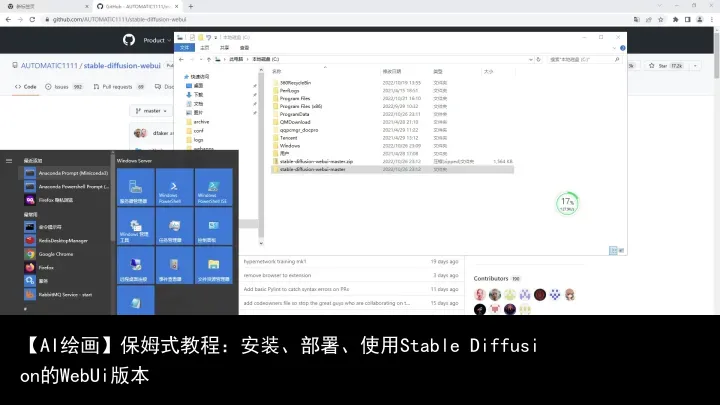Click the Chrome back arrow
Screen dimensions: 720x405
point(8,19)
